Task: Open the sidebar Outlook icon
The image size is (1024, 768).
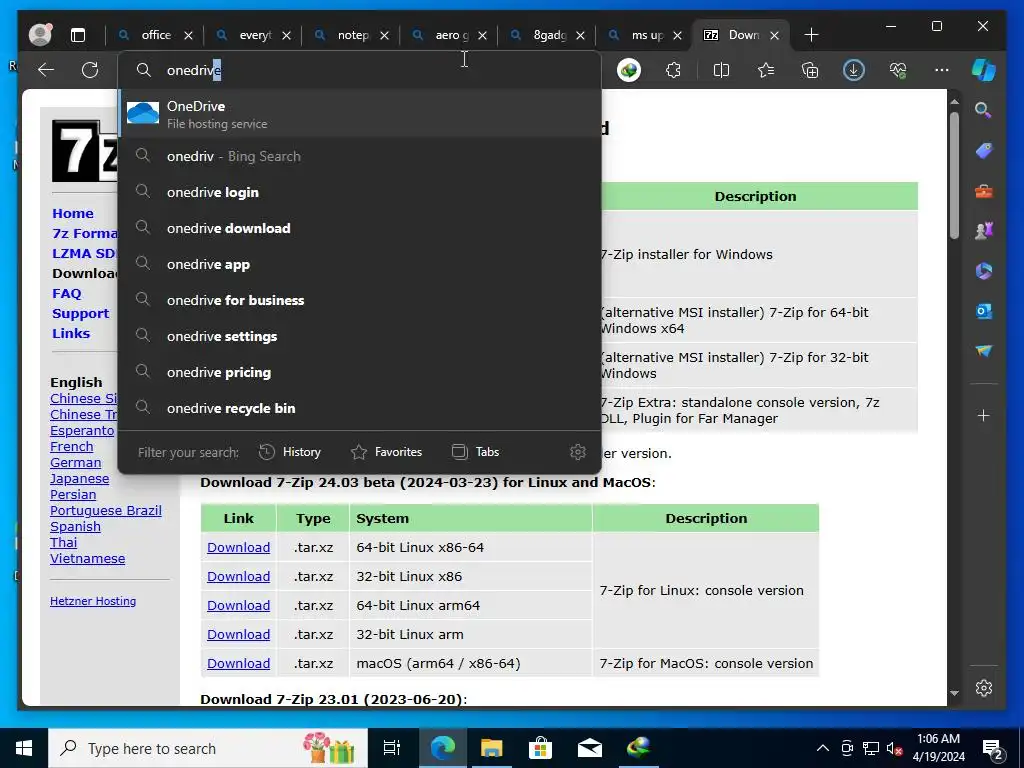Action: point(984,312)
